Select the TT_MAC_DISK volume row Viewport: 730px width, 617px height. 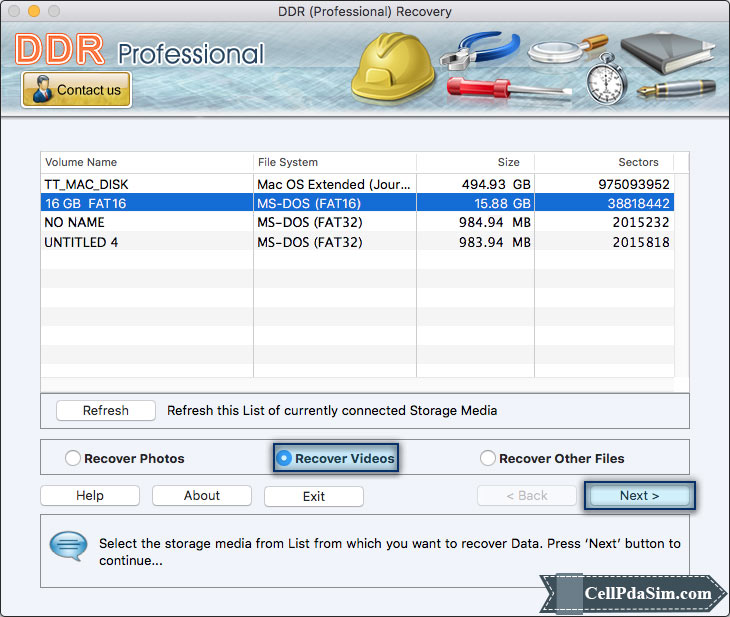click(357, 184)
